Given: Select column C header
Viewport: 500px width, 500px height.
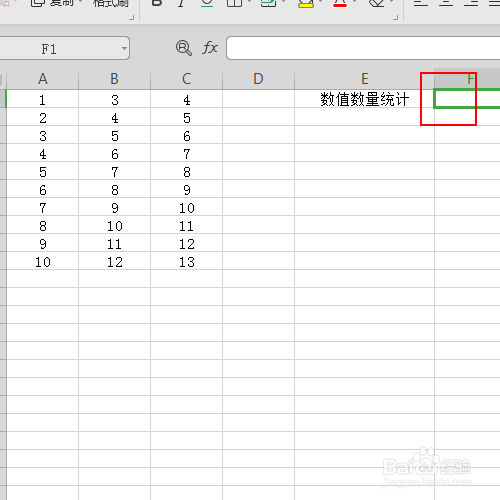Looking at the screenshot, I should 186,79.
